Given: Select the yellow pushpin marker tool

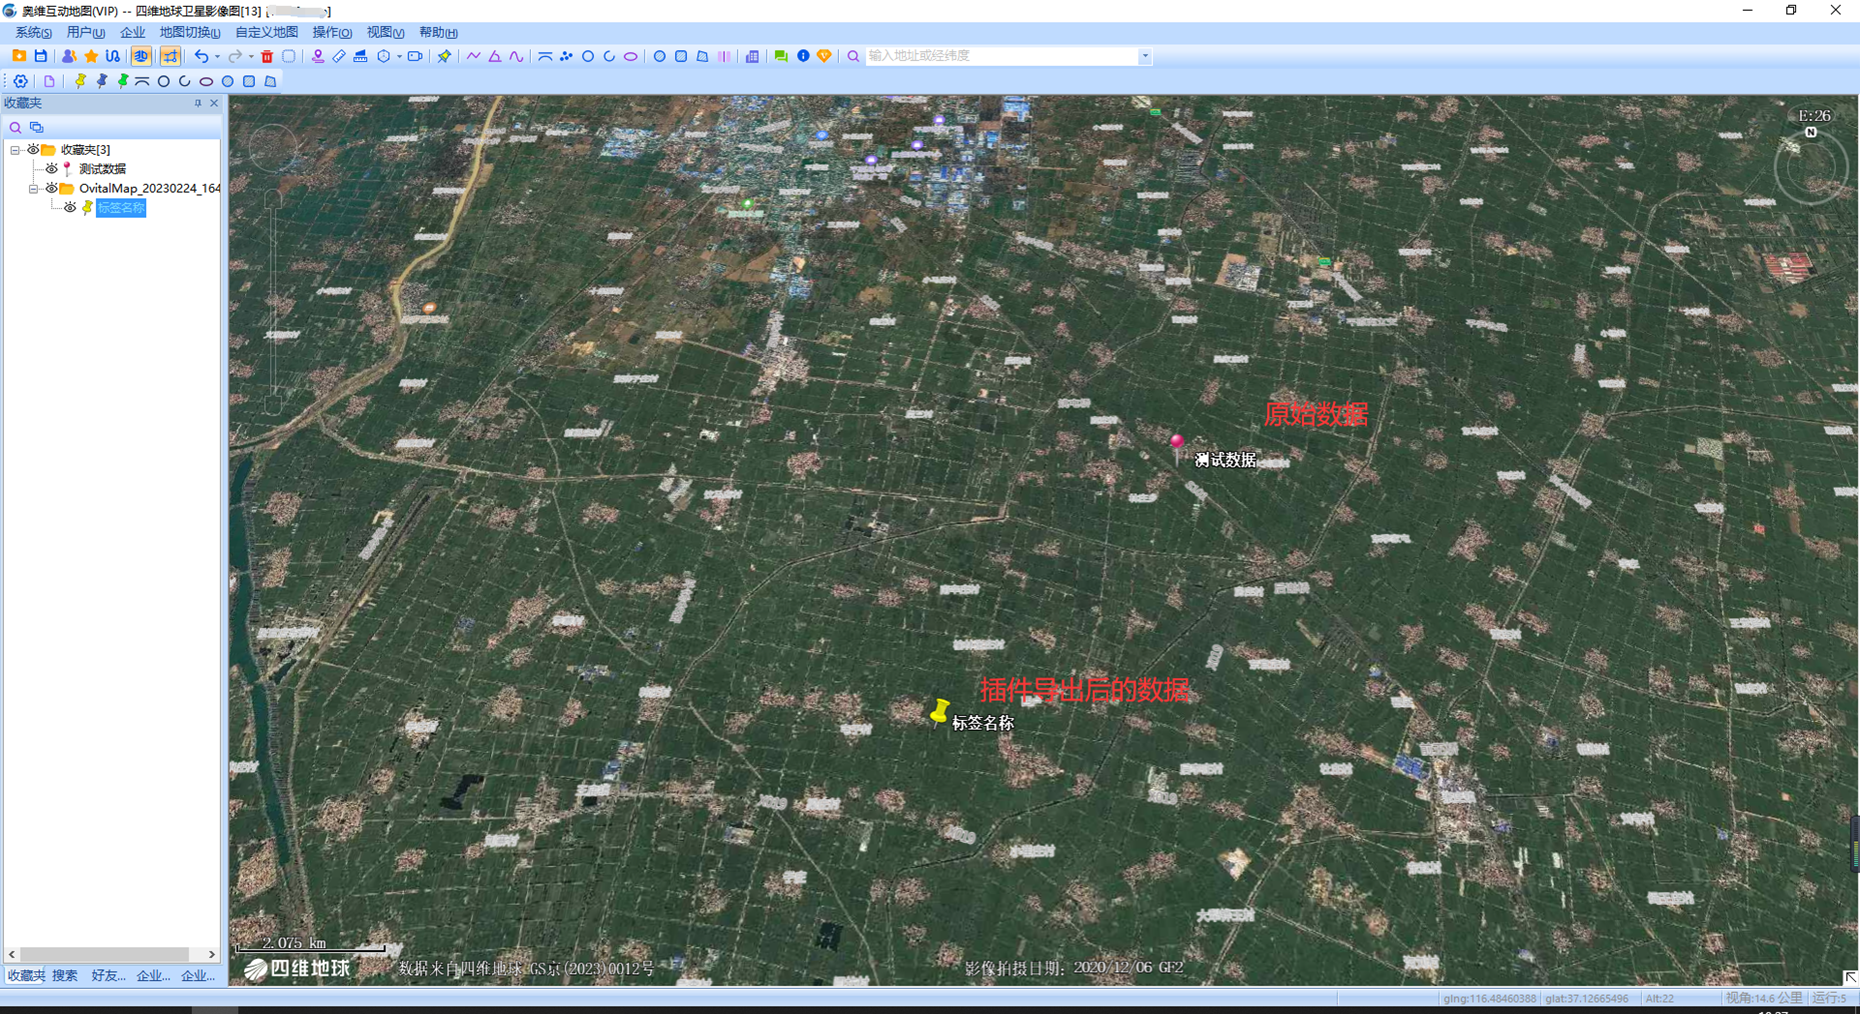Looking at the screenshot, I should [x=81, y=81].
